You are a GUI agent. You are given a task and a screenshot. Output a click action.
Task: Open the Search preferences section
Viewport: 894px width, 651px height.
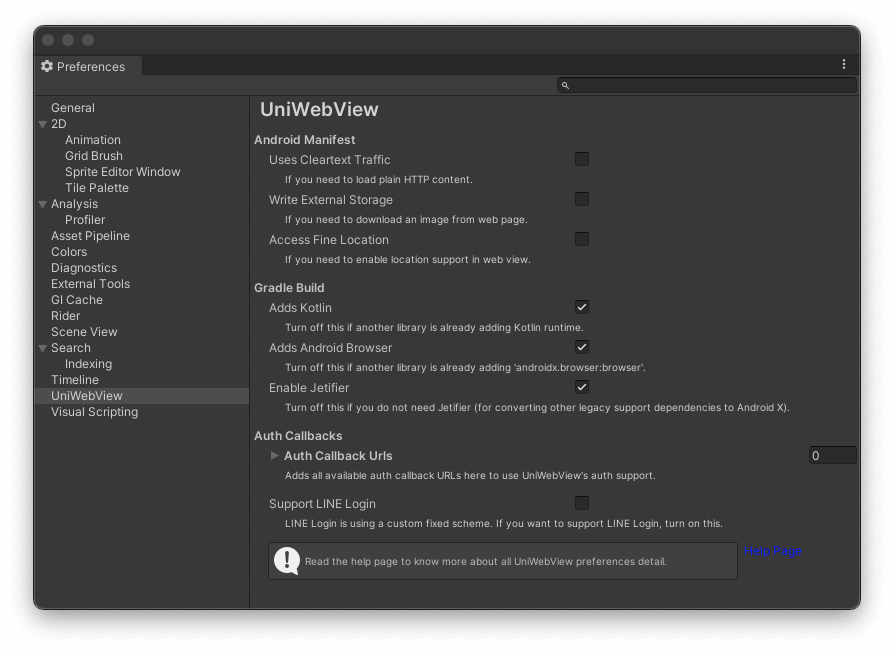coord(71,347)
